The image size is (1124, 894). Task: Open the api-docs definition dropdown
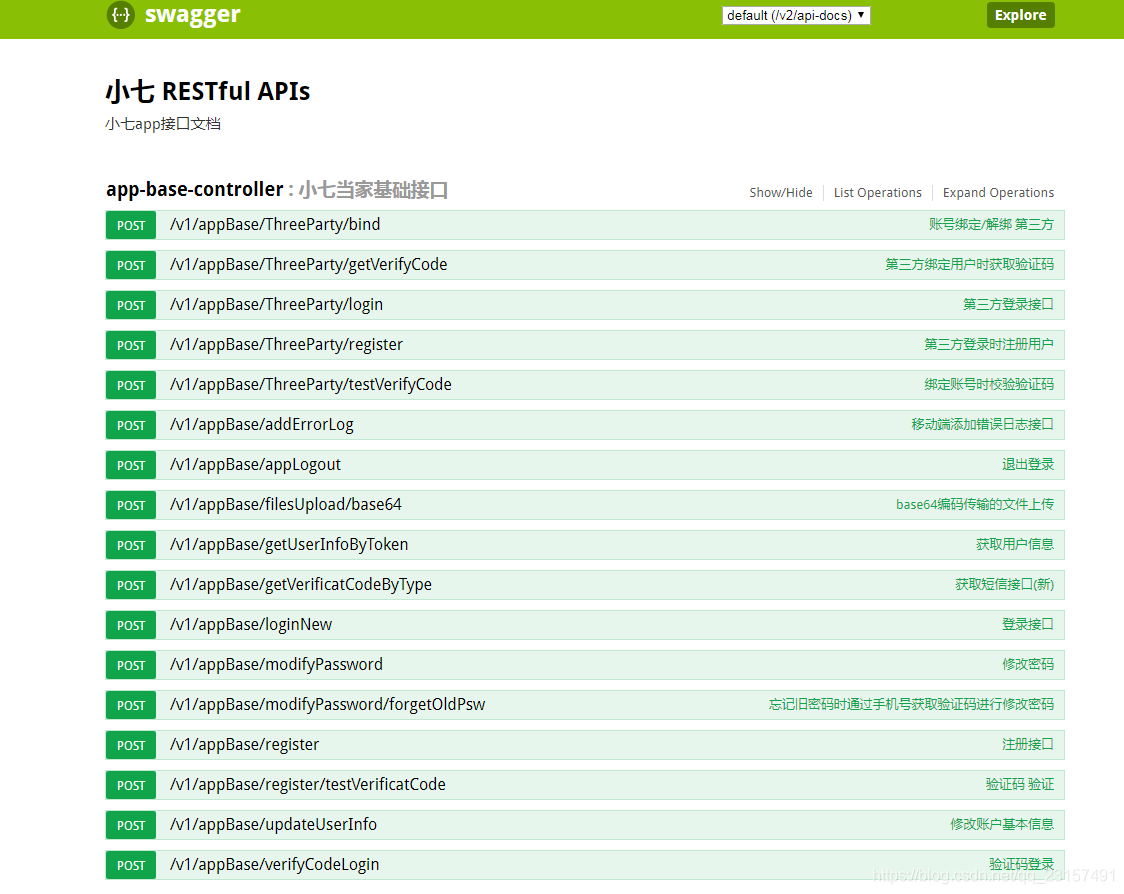coord(796,15)
